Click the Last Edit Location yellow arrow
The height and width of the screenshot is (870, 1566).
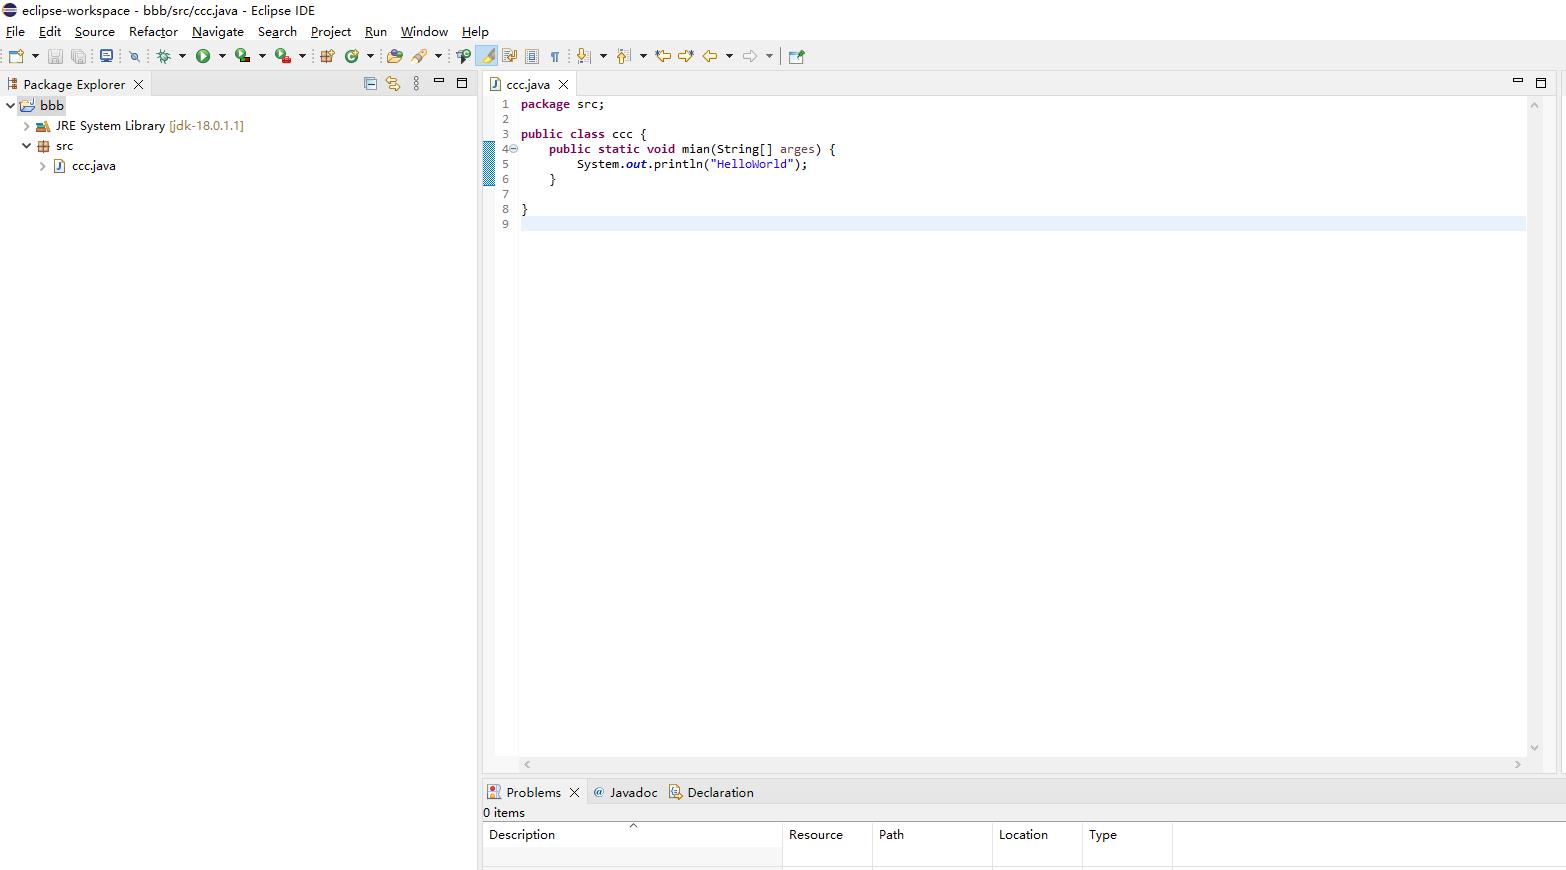pyautogui.click(x=663, y=56)
